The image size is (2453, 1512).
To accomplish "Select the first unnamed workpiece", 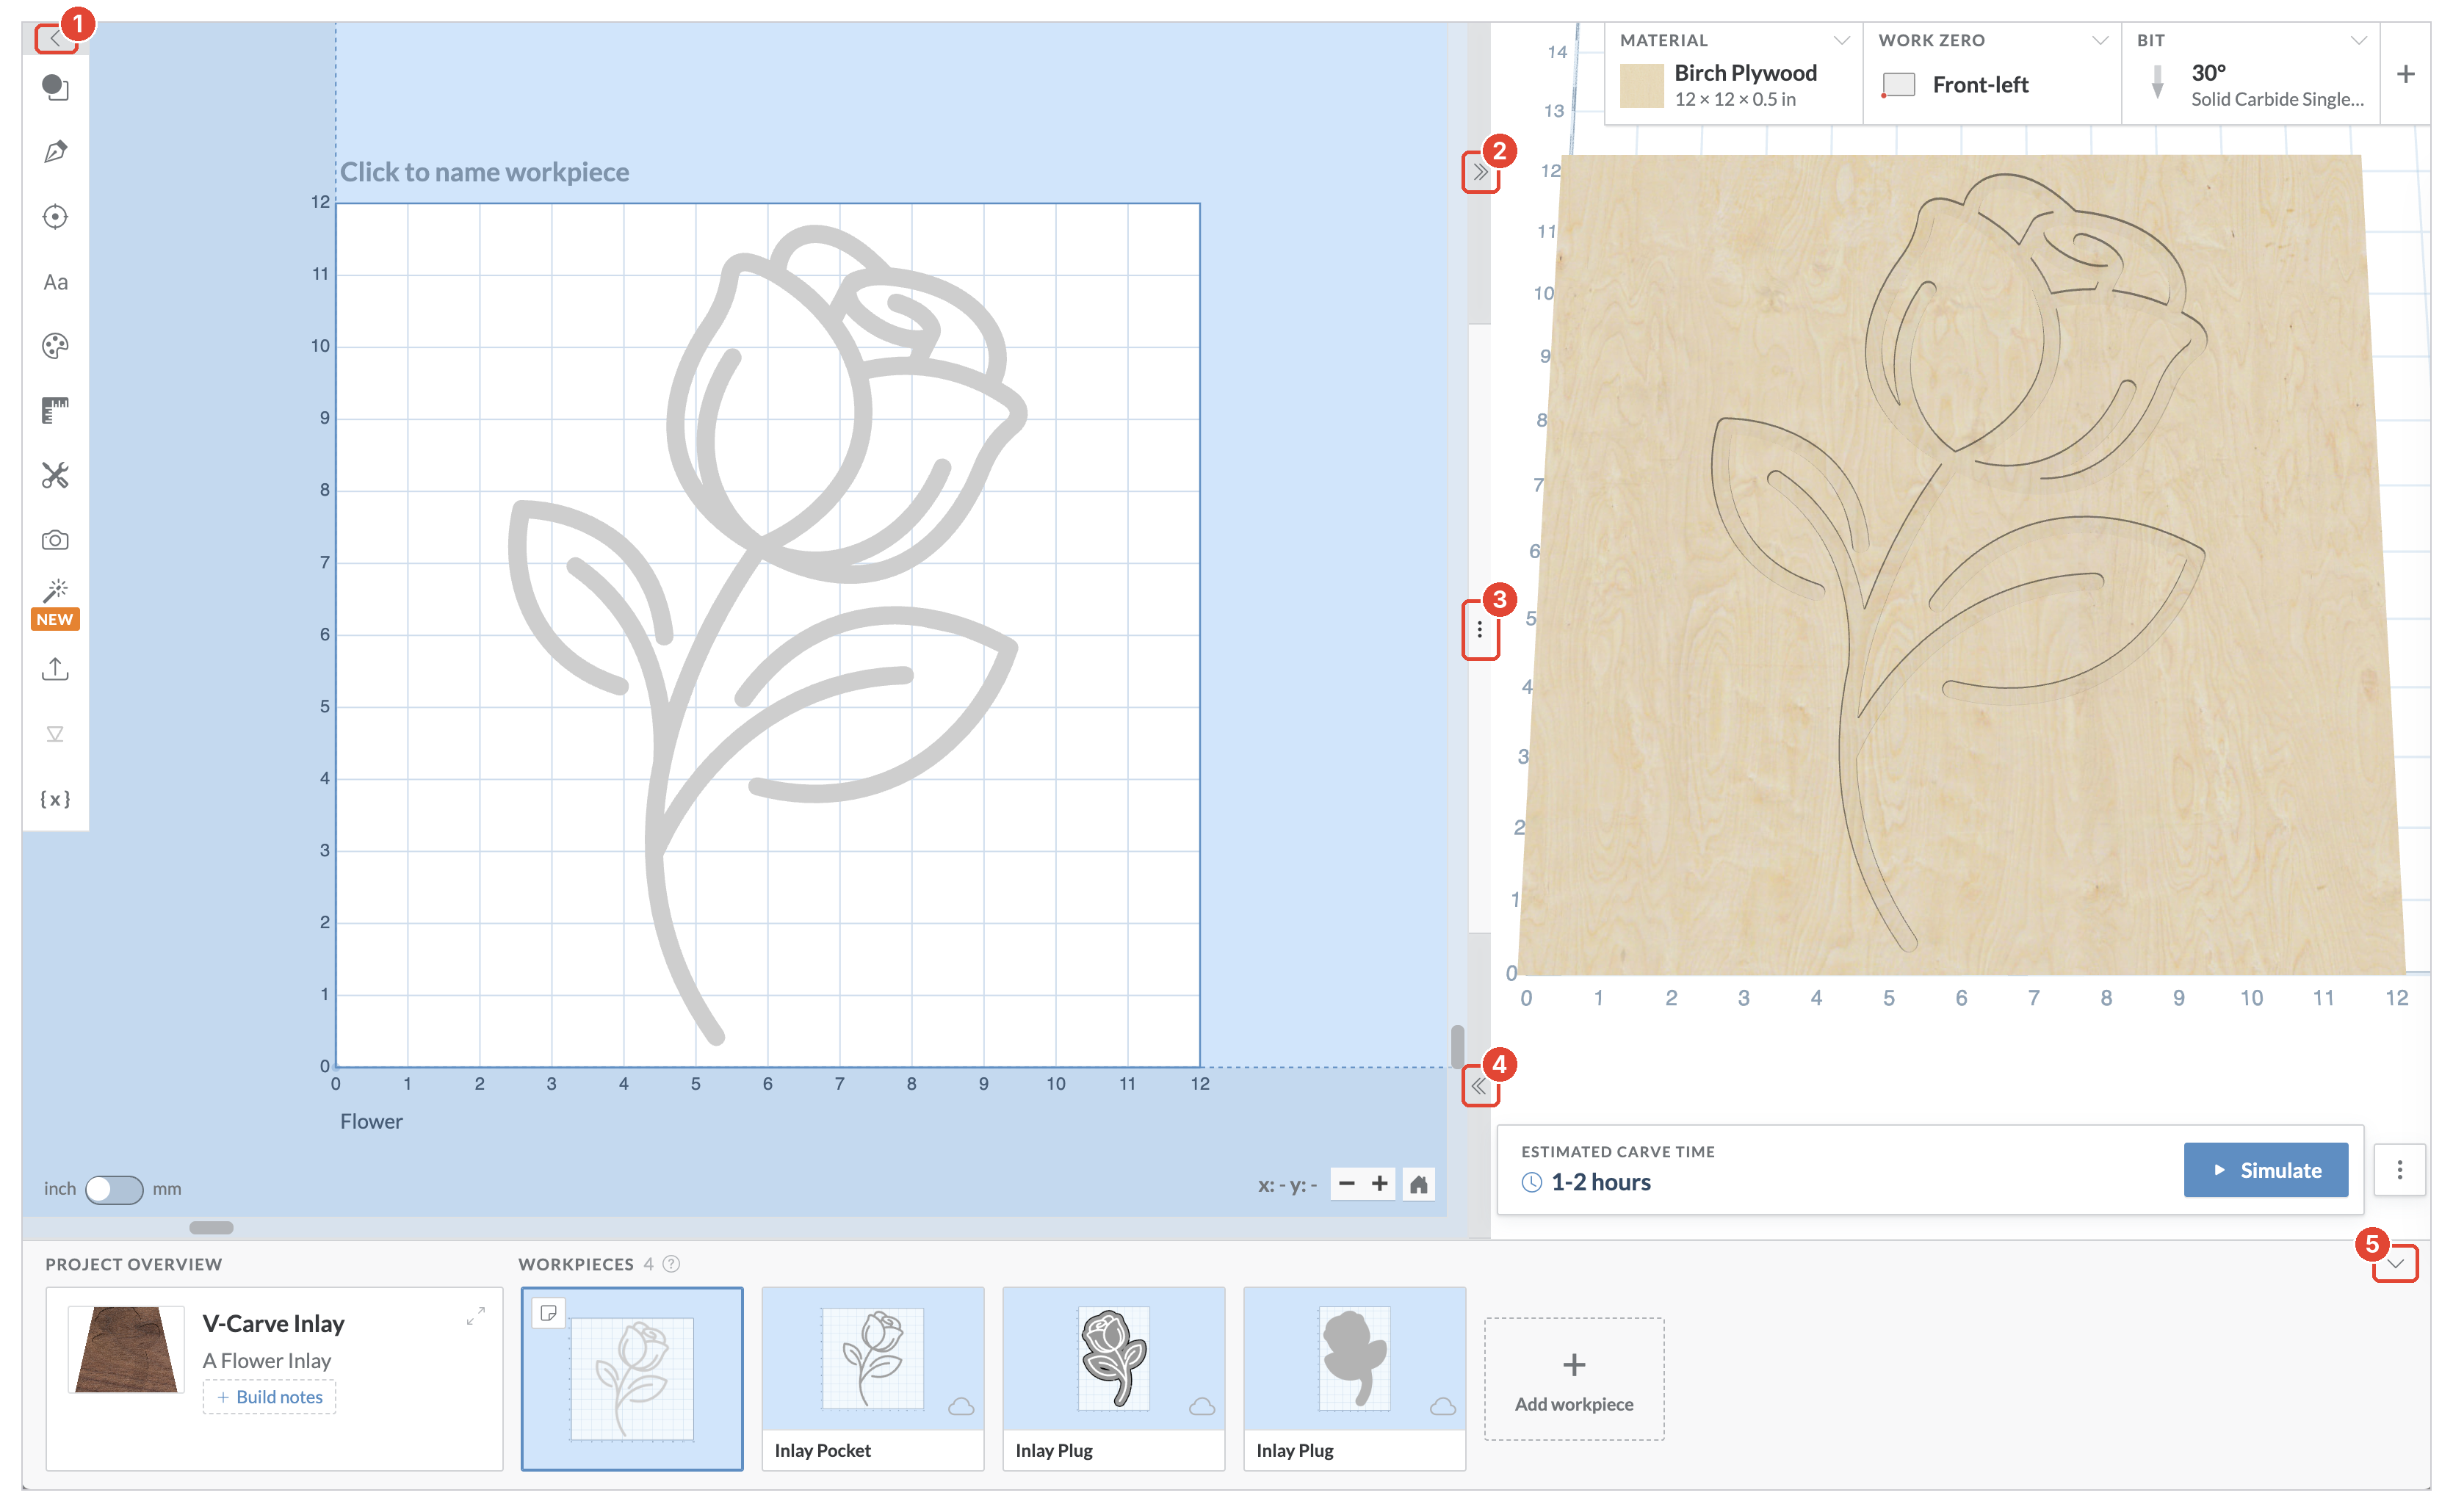I will [632, 1379].
